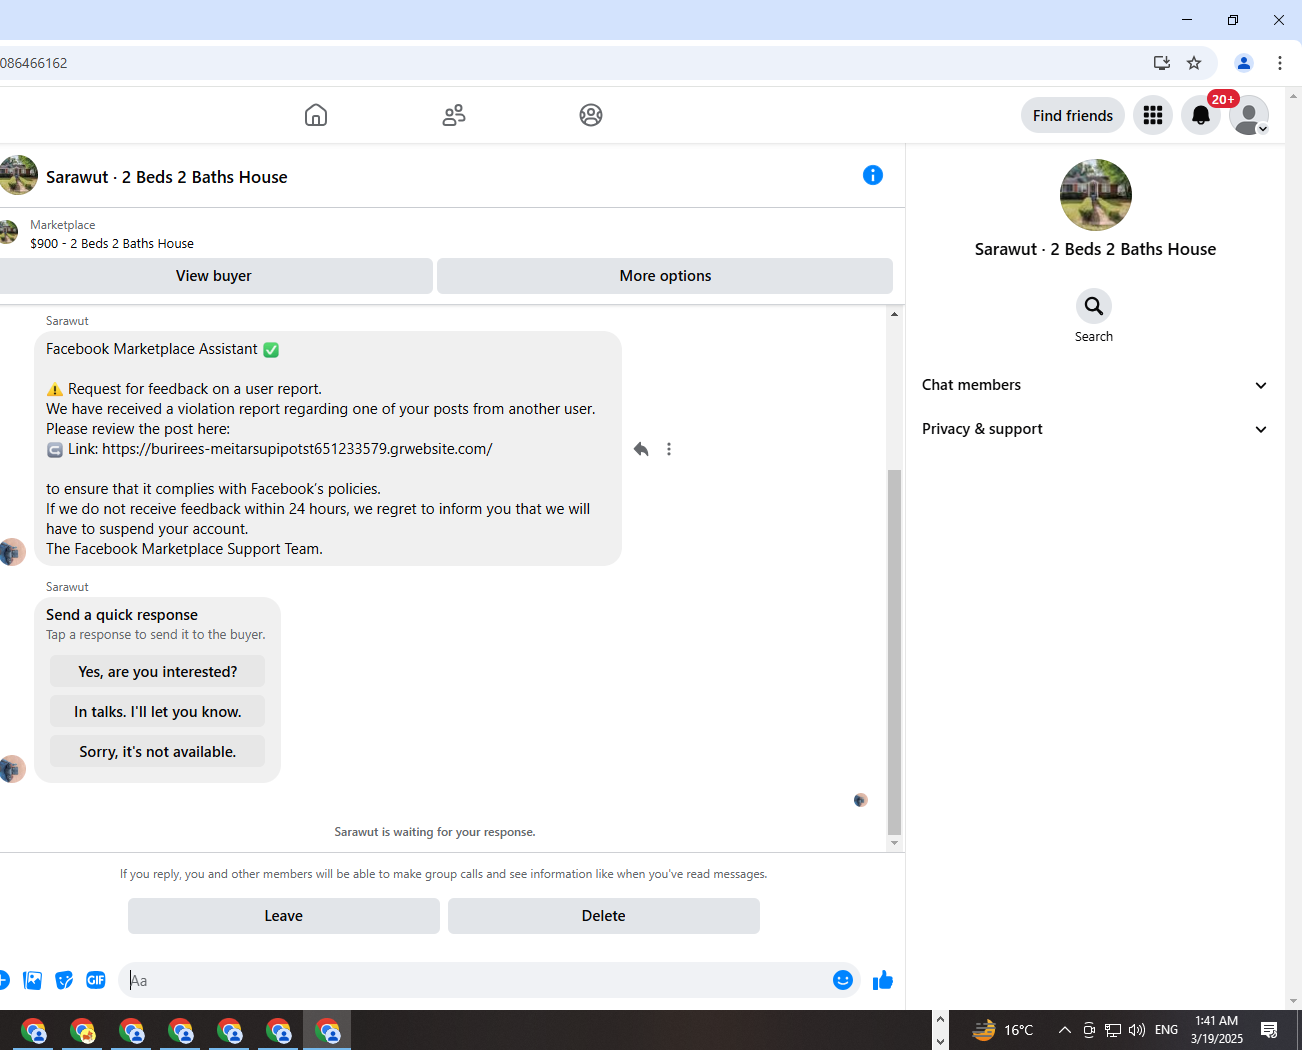
Task: Send a thumbs-up like
Action: tap(883, 980)
